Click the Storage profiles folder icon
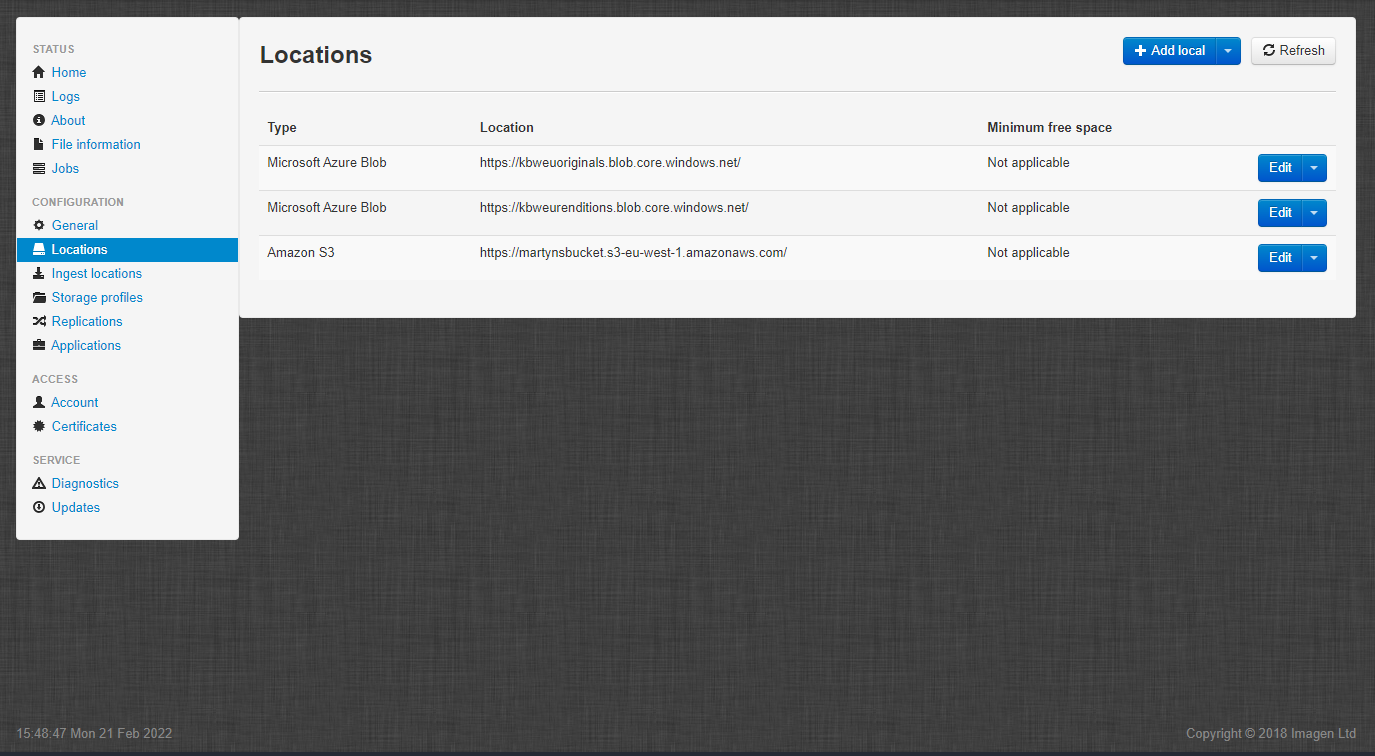Viewport: 1375px width, 756px height. point(39,297)
